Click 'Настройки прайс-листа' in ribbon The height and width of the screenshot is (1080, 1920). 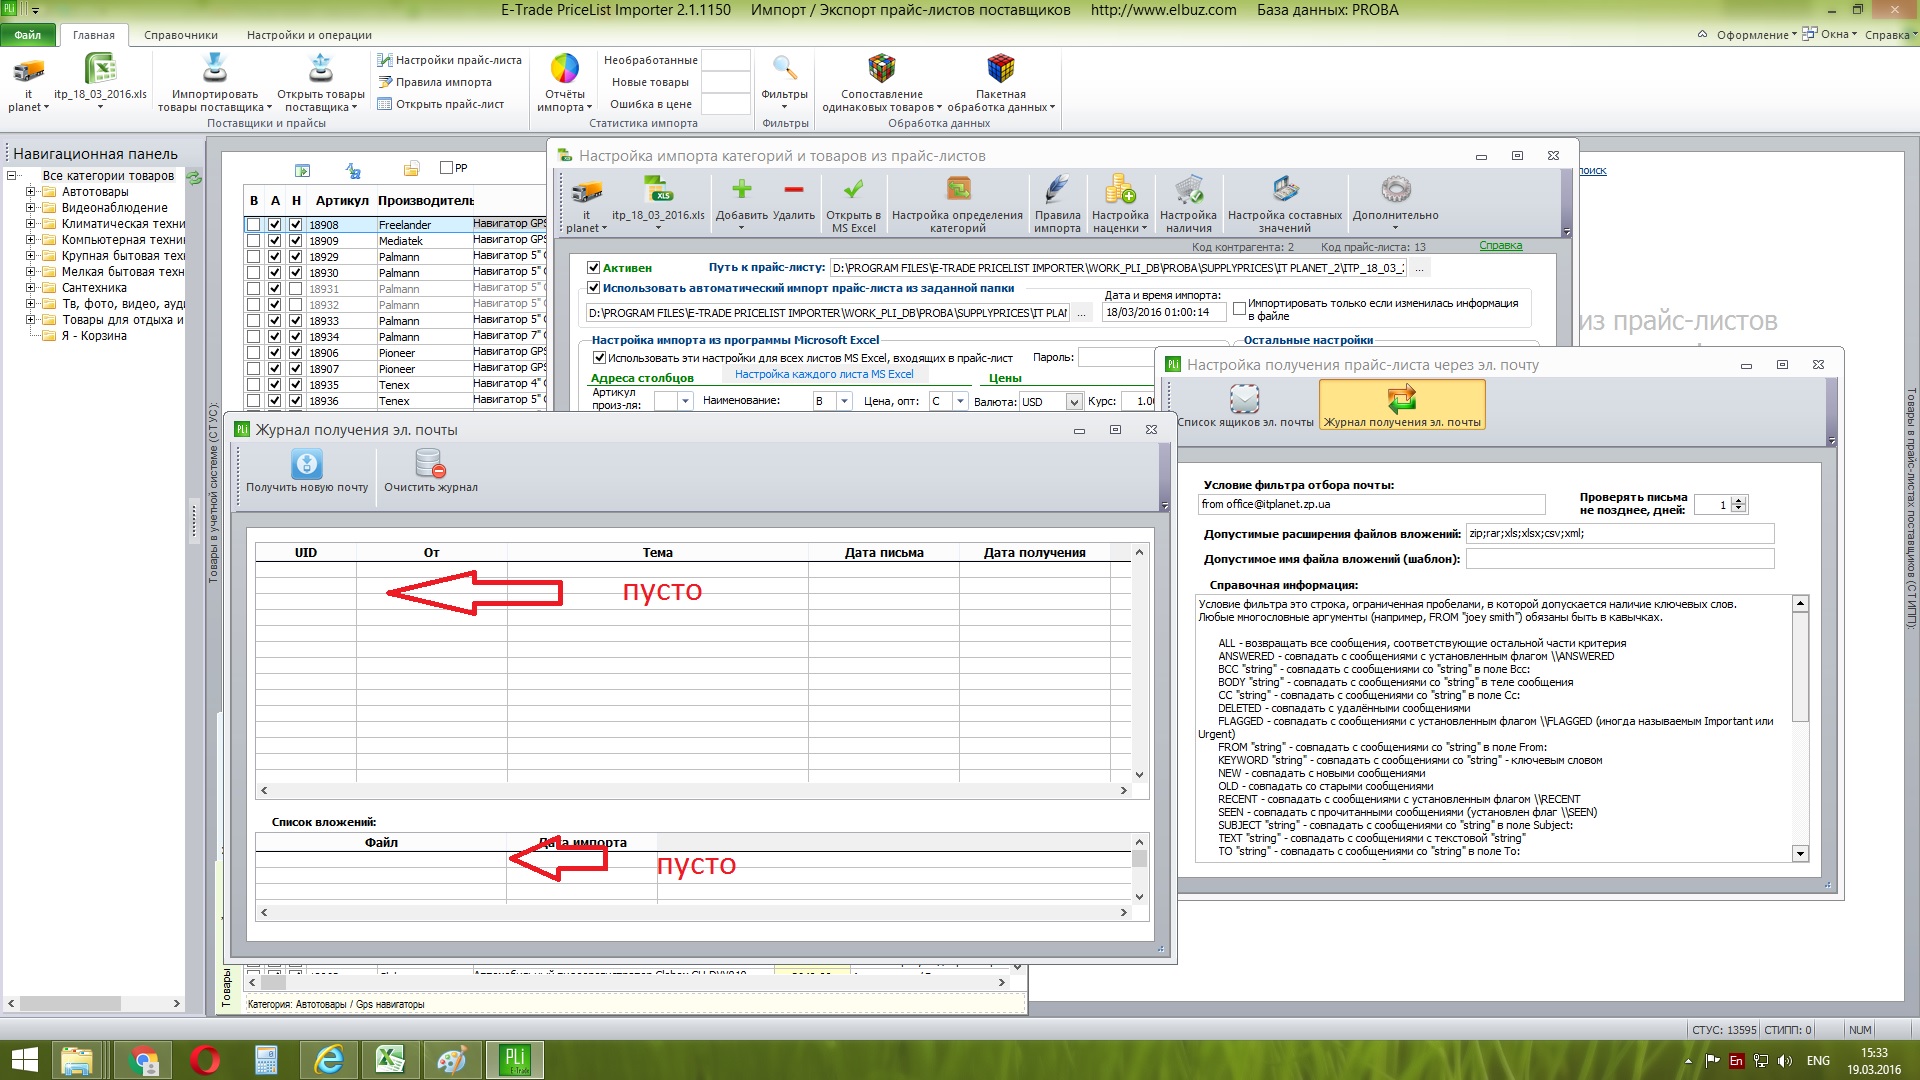click(450, 60)
